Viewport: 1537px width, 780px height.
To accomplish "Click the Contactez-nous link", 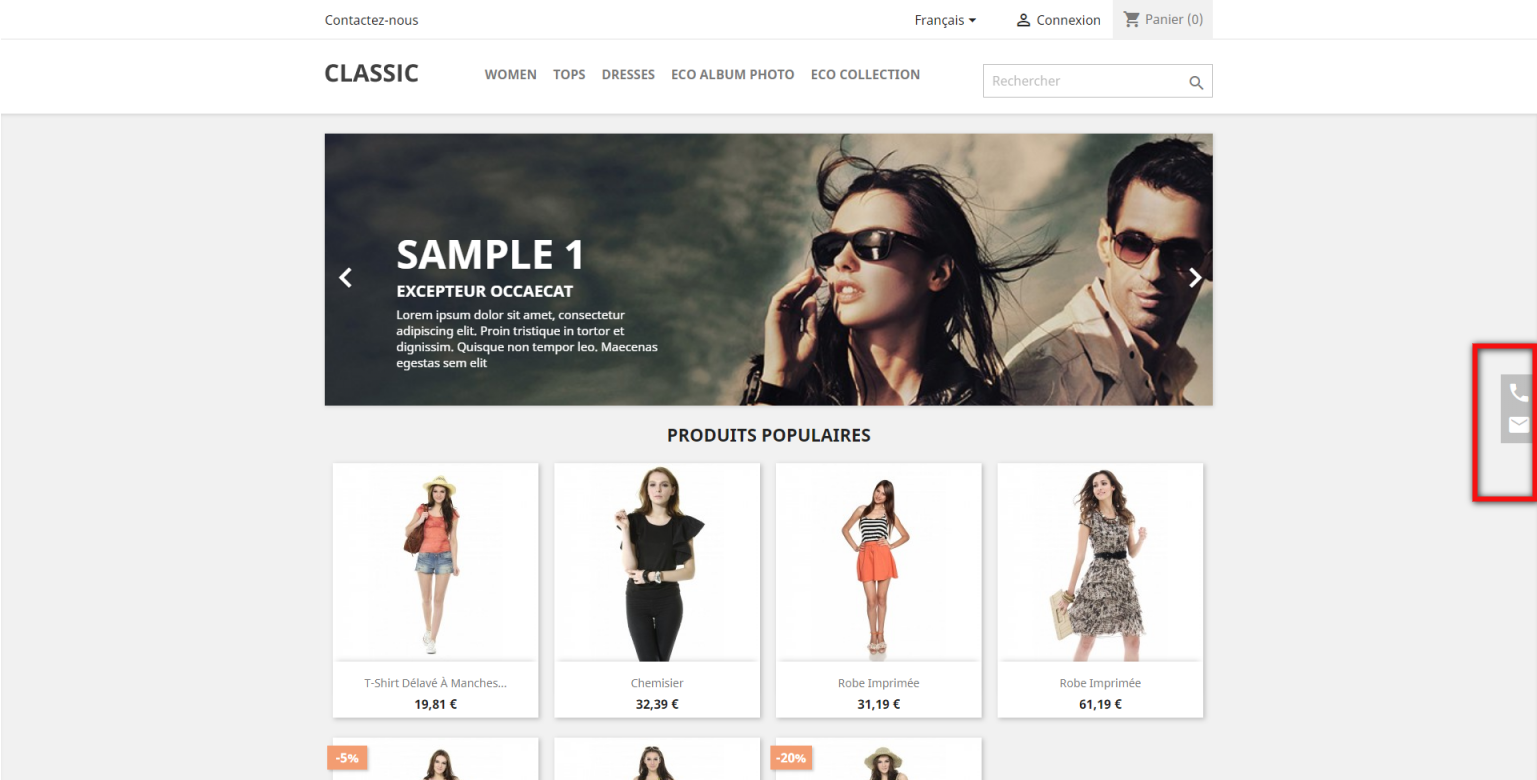I will point(371,20).
